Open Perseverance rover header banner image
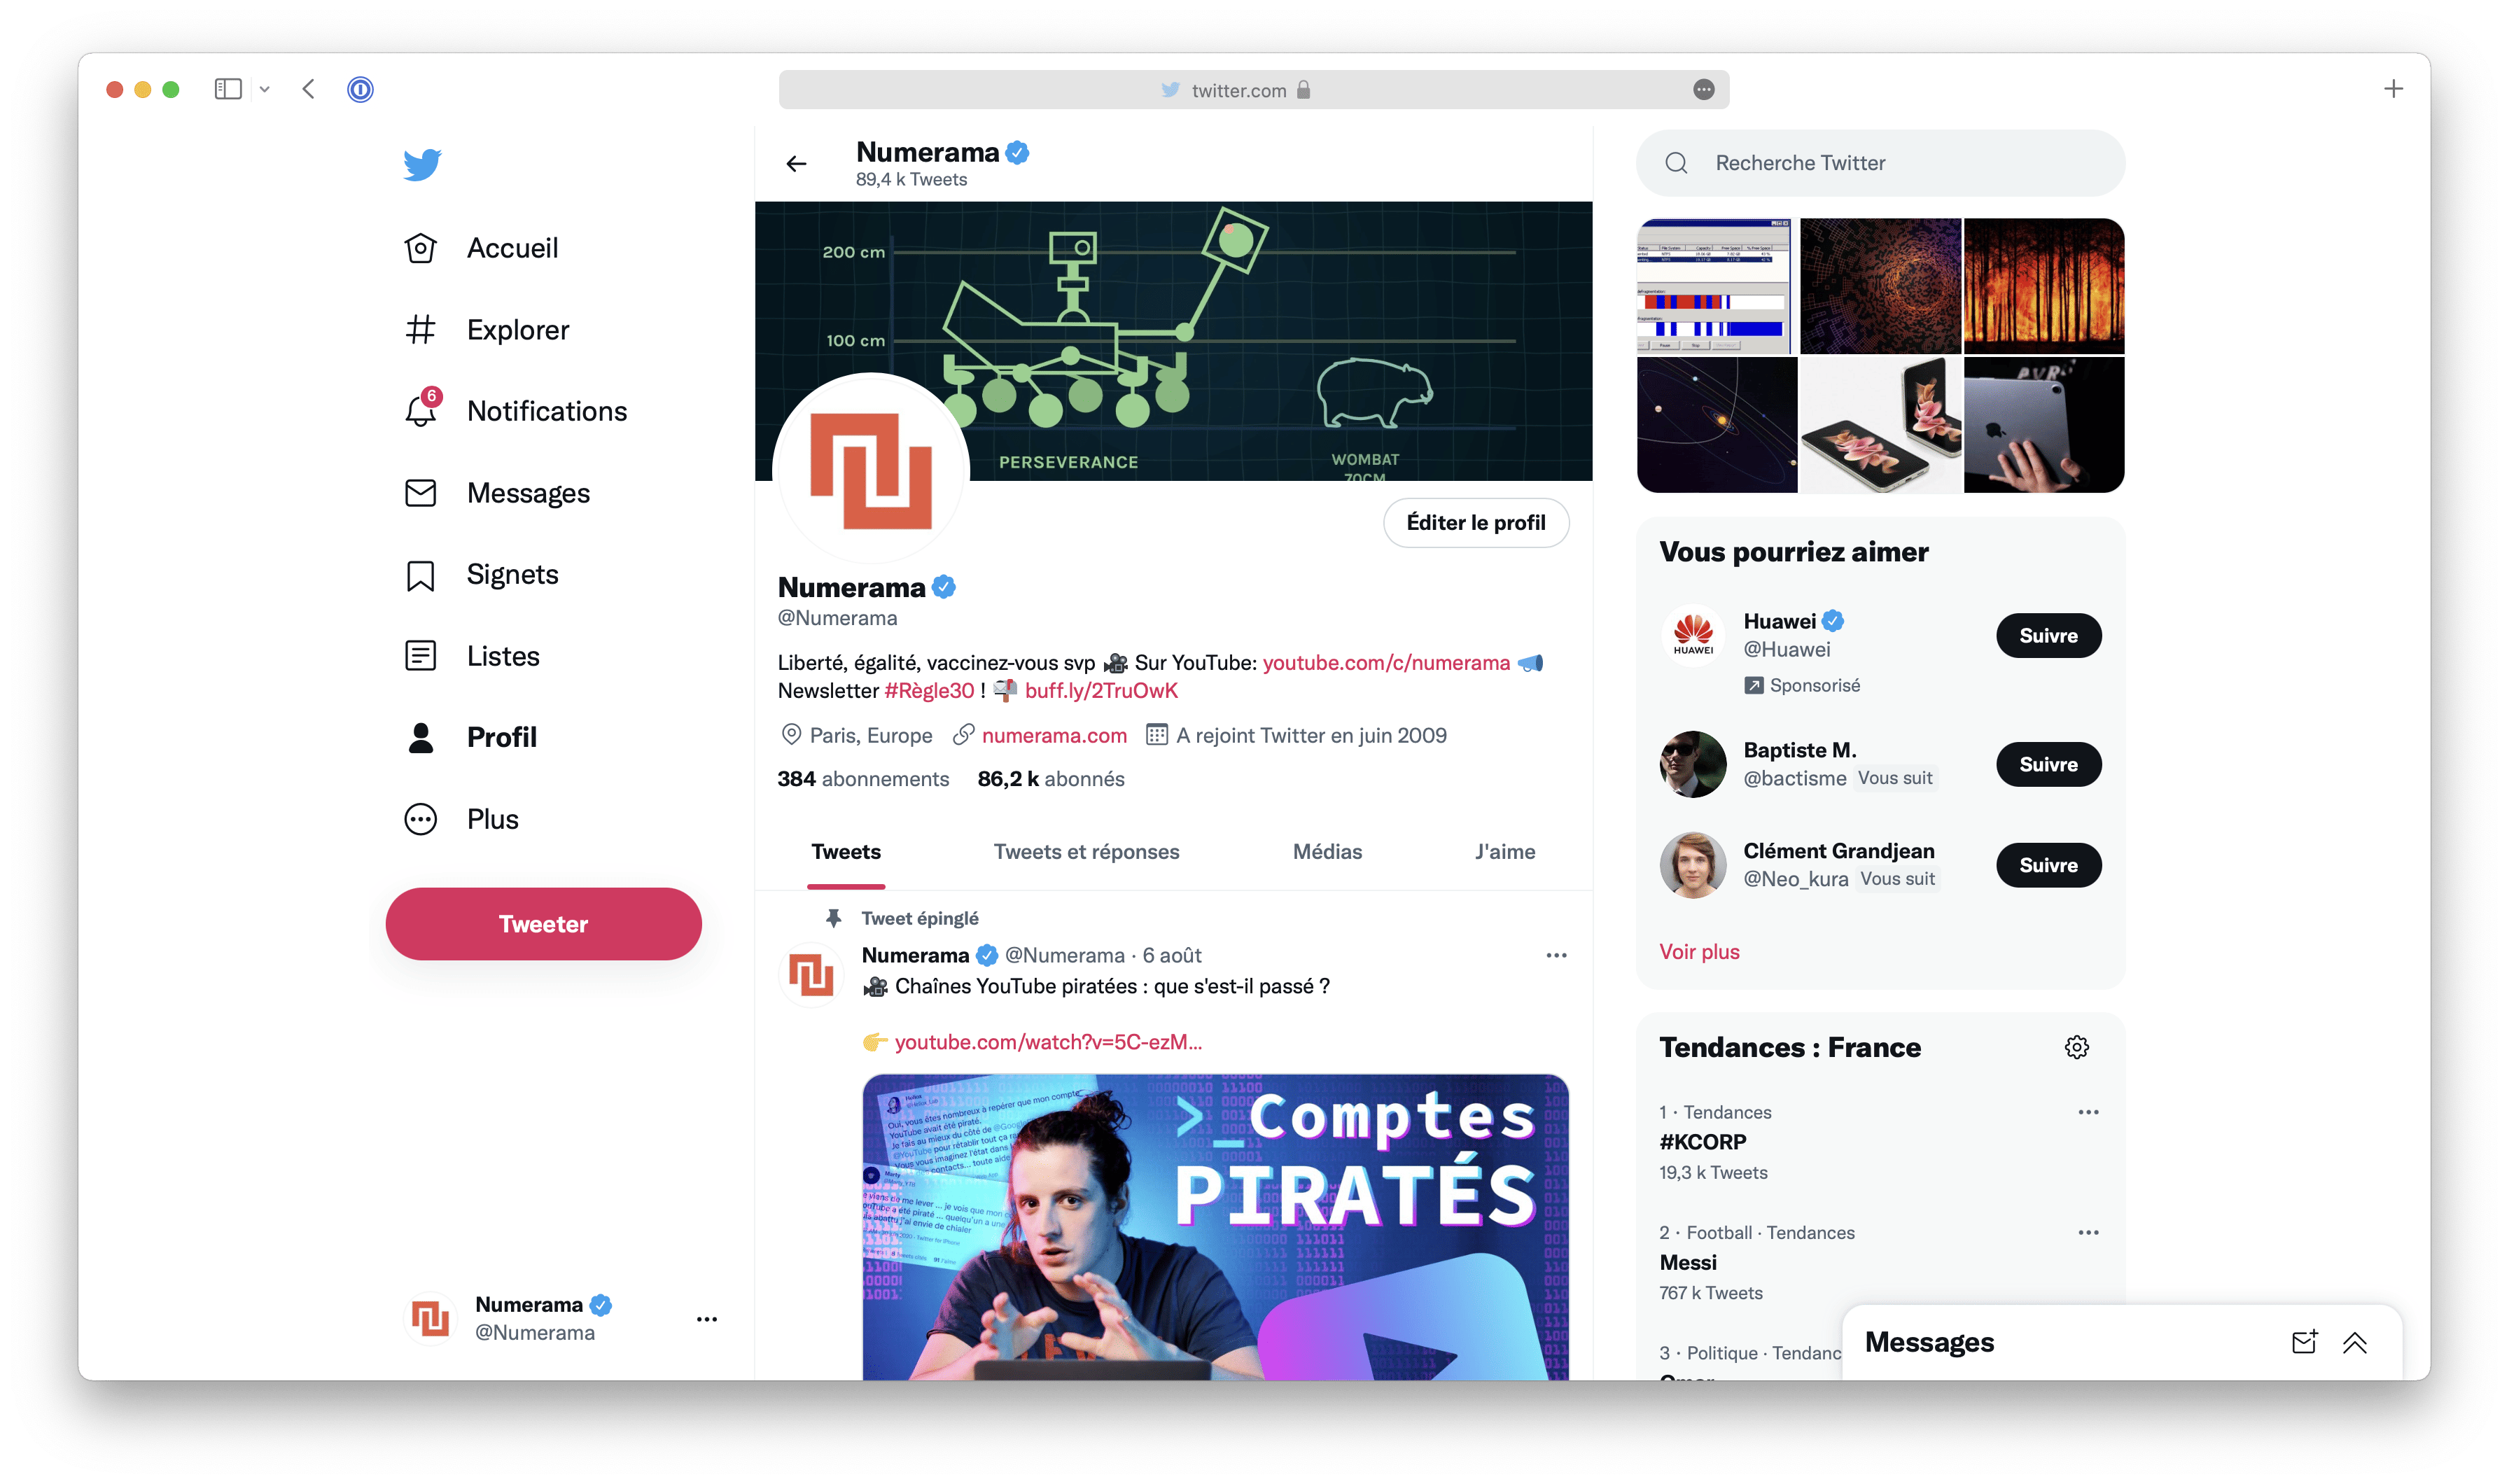2509x1484 pixels. [1173, 341]
